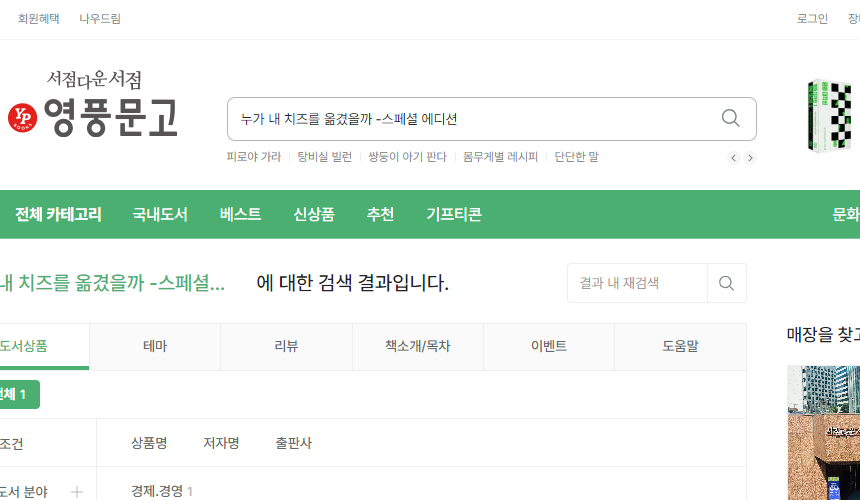Switch to the 책소개/목차 tab

(417, 346)
